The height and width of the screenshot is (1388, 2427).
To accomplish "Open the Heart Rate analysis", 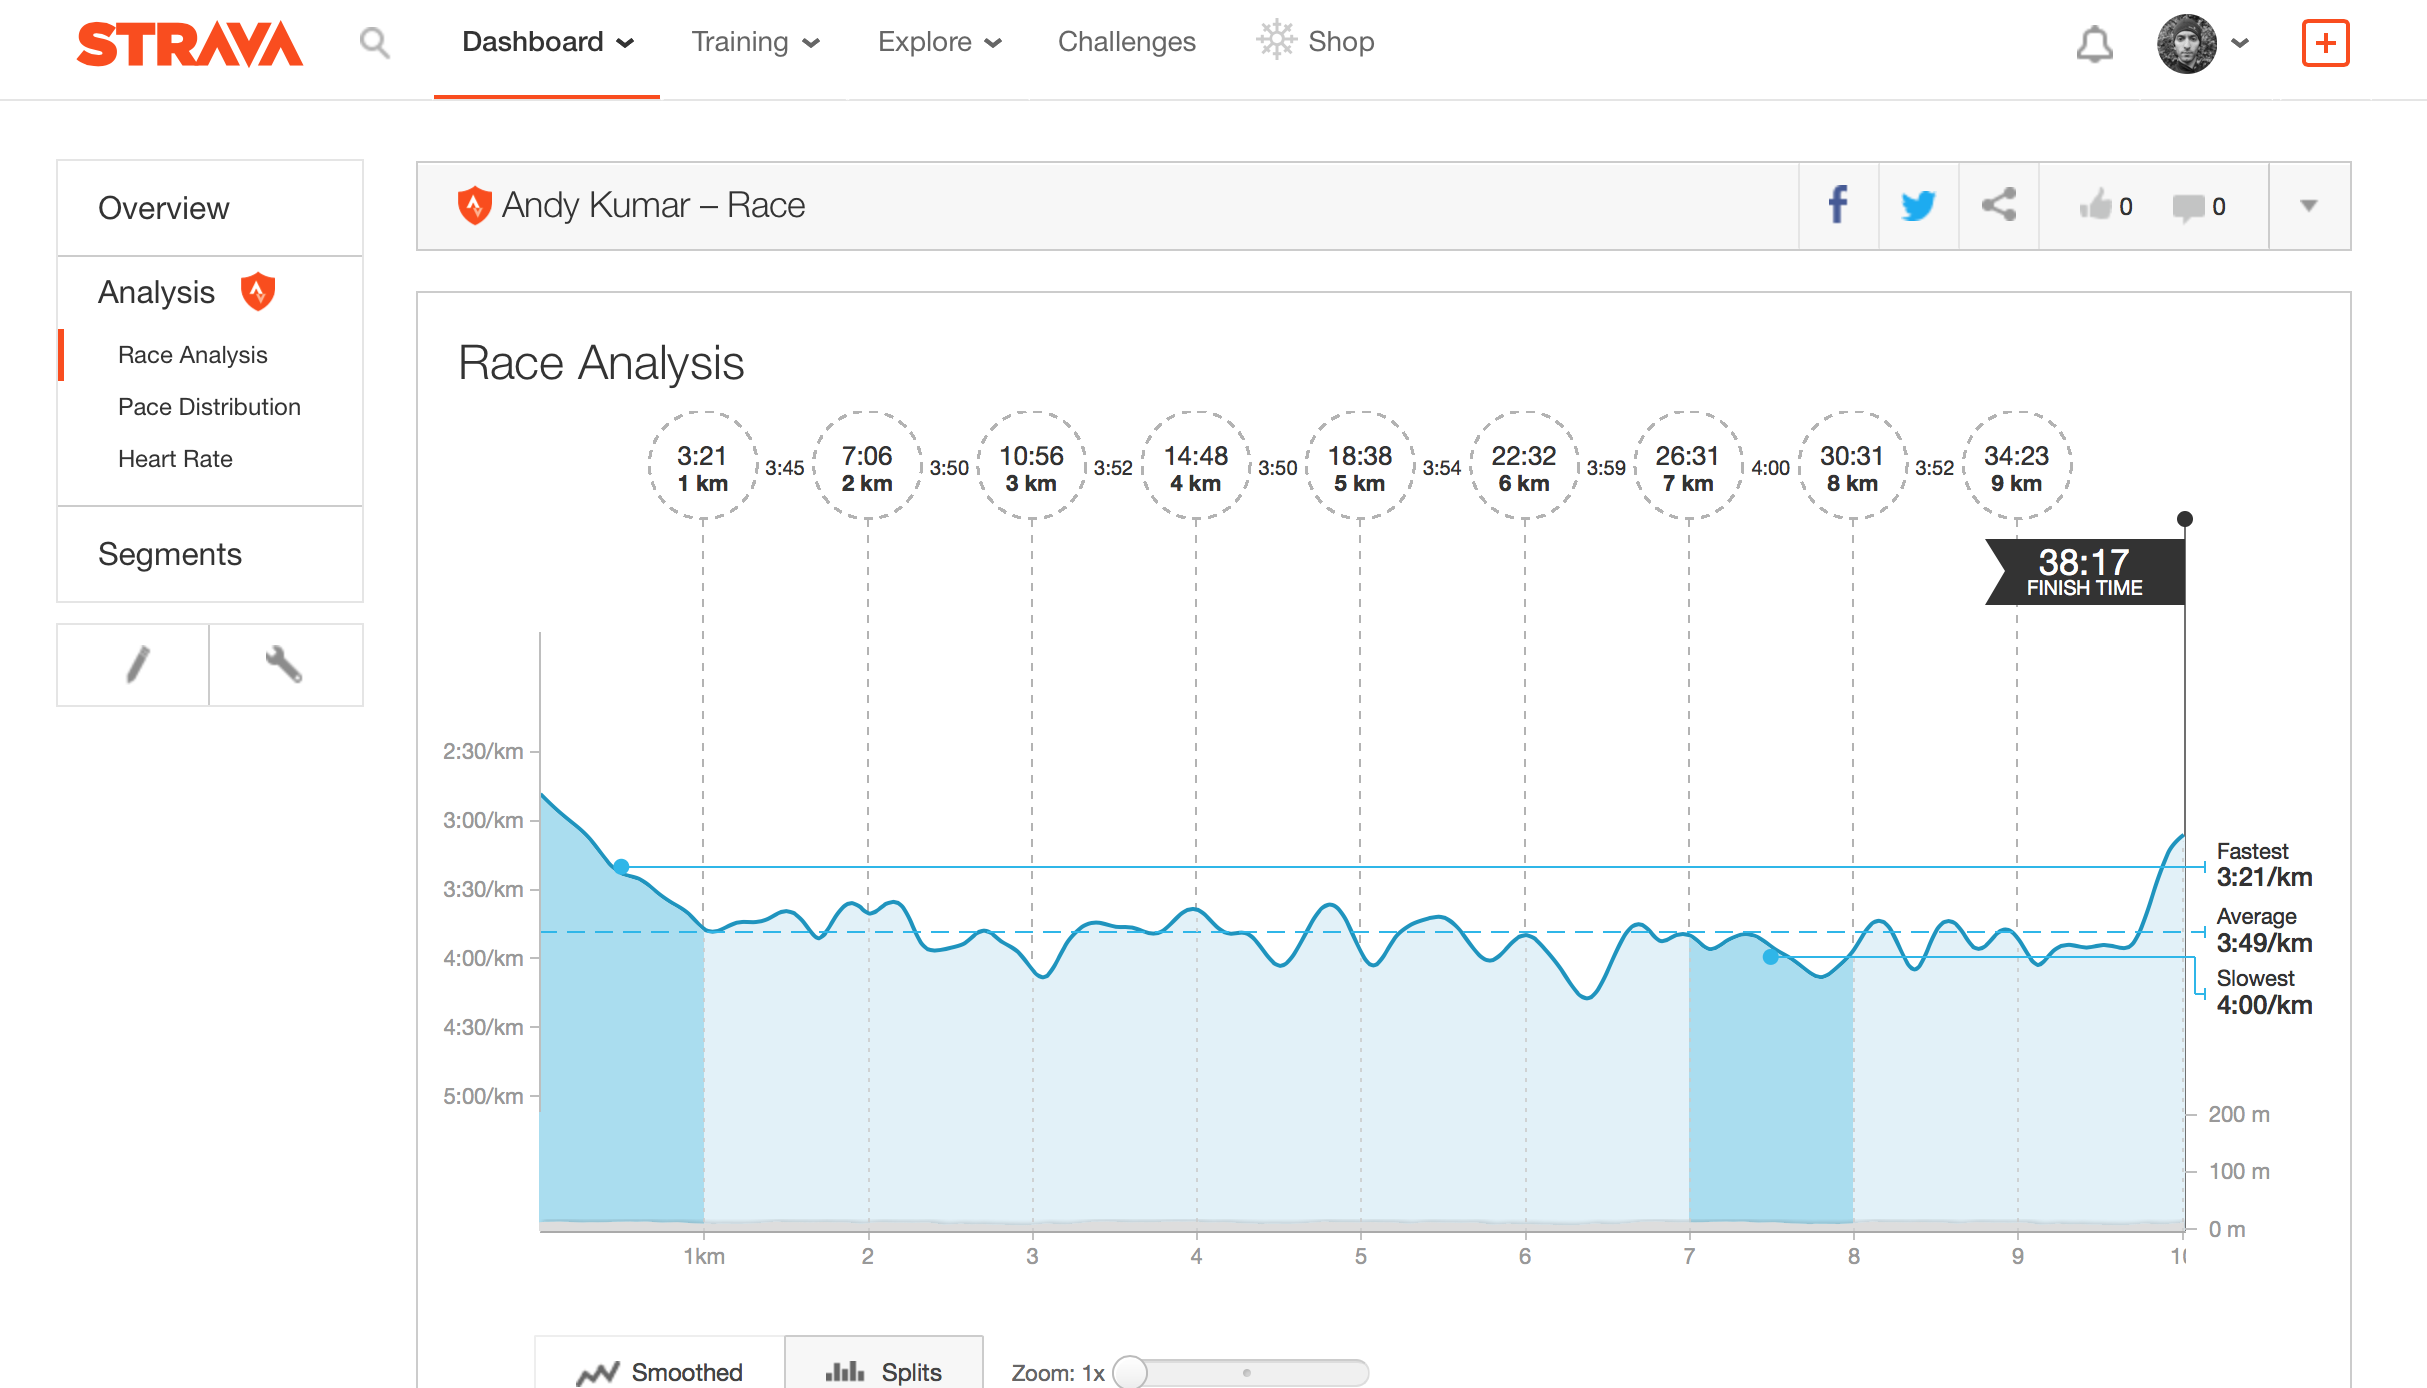I will tap(175, 459).
